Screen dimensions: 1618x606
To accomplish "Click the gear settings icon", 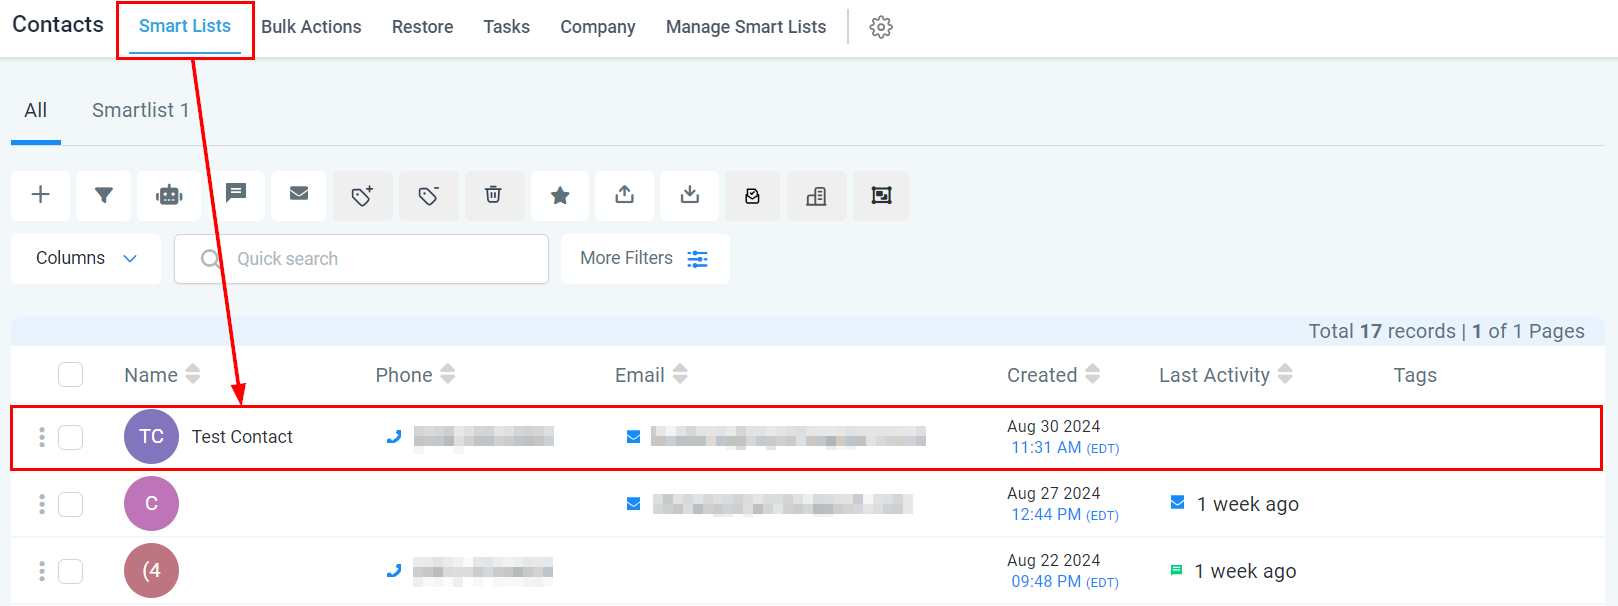I will 881,27.
